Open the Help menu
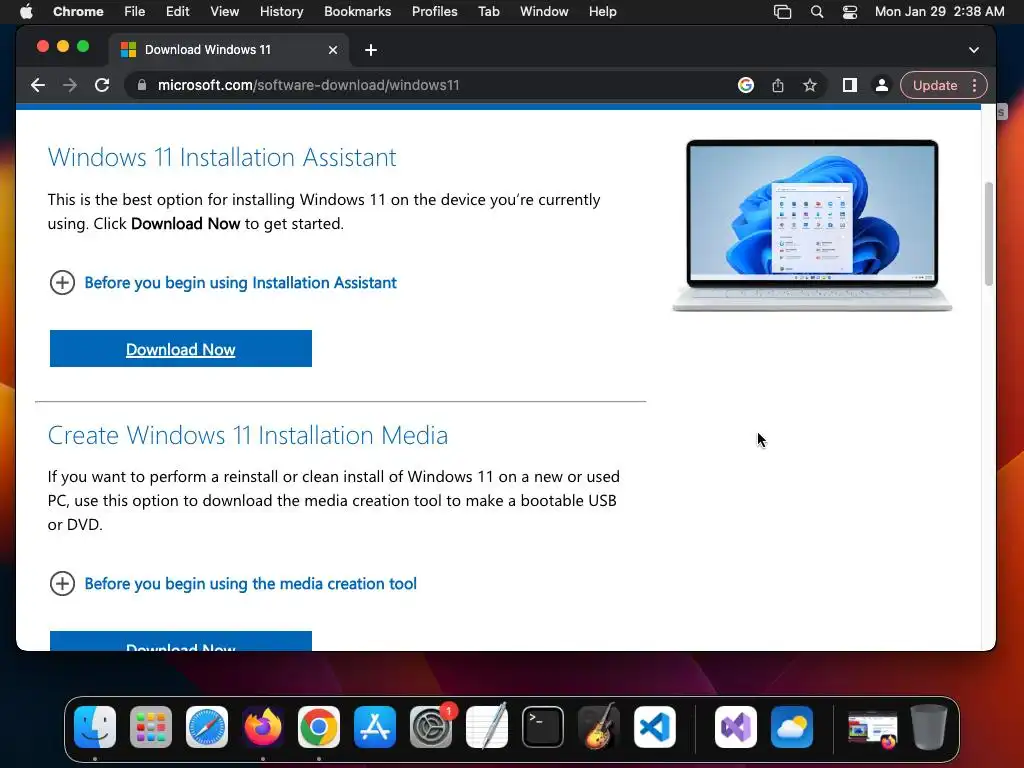Viewport: 1024px width, 768px height. pyautogui.click(x=602, y=12)
